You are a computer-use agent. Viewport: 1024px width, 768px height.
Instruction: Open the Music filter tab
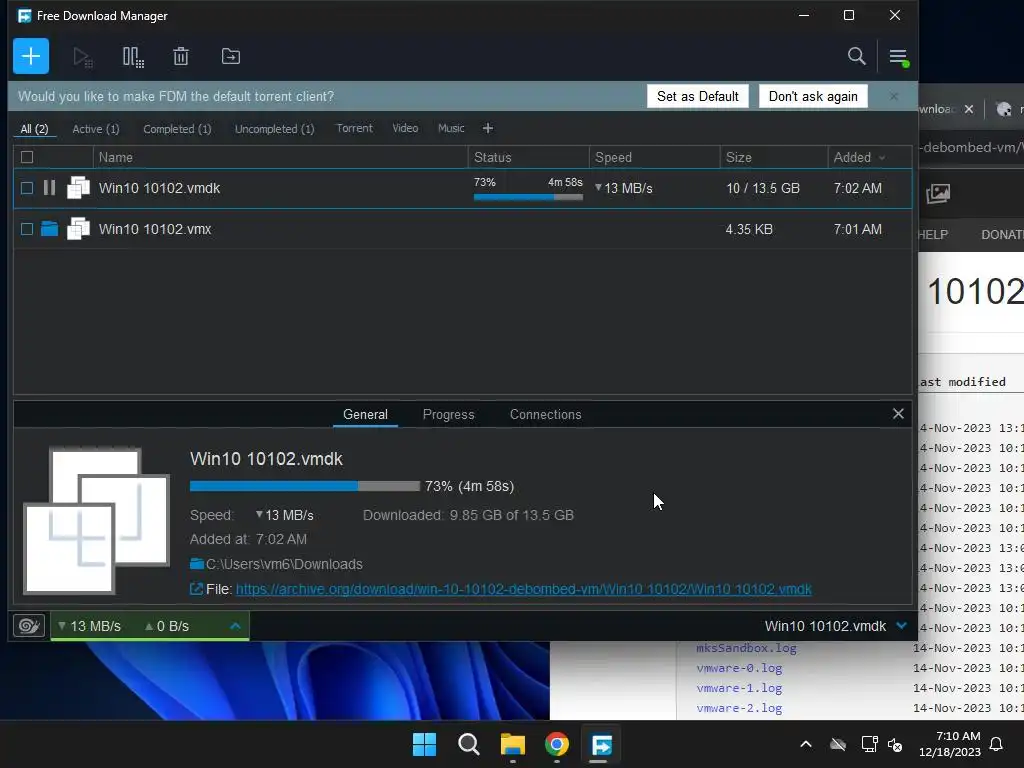pos(451,129)
